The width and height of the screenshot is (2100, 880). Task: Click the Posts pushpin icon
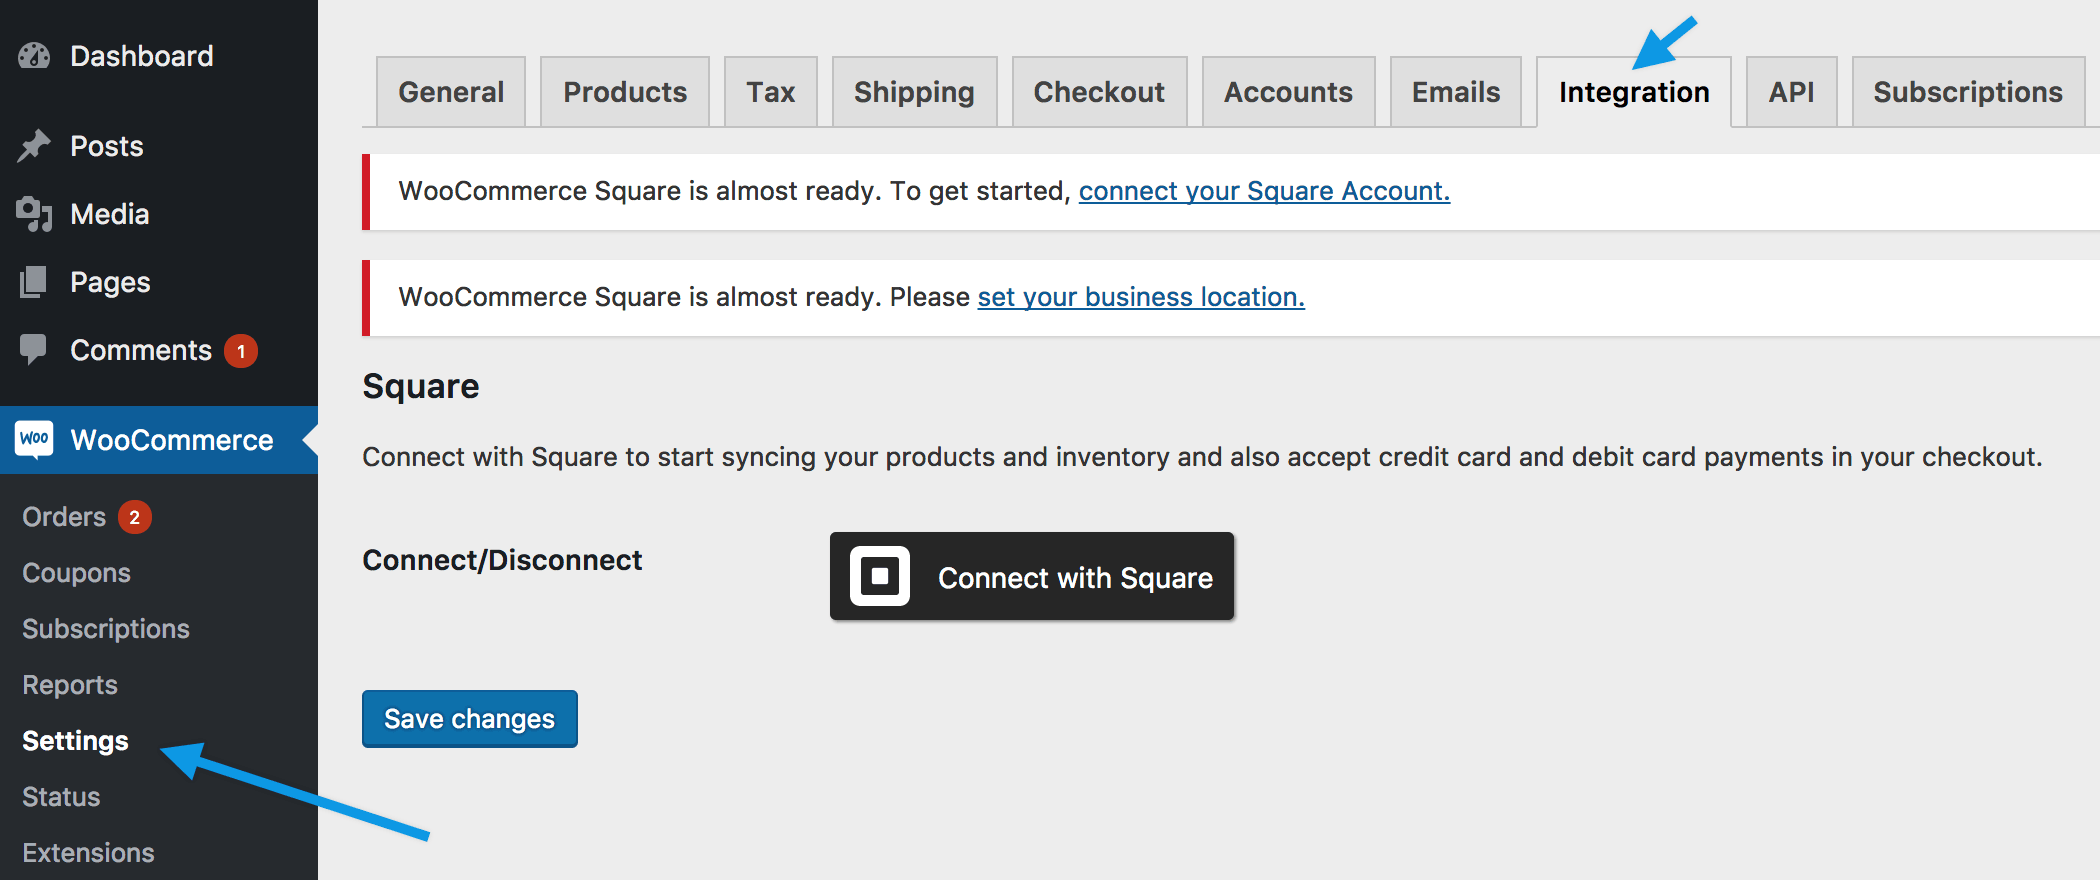pyautogui.click(x=34, y=146)
